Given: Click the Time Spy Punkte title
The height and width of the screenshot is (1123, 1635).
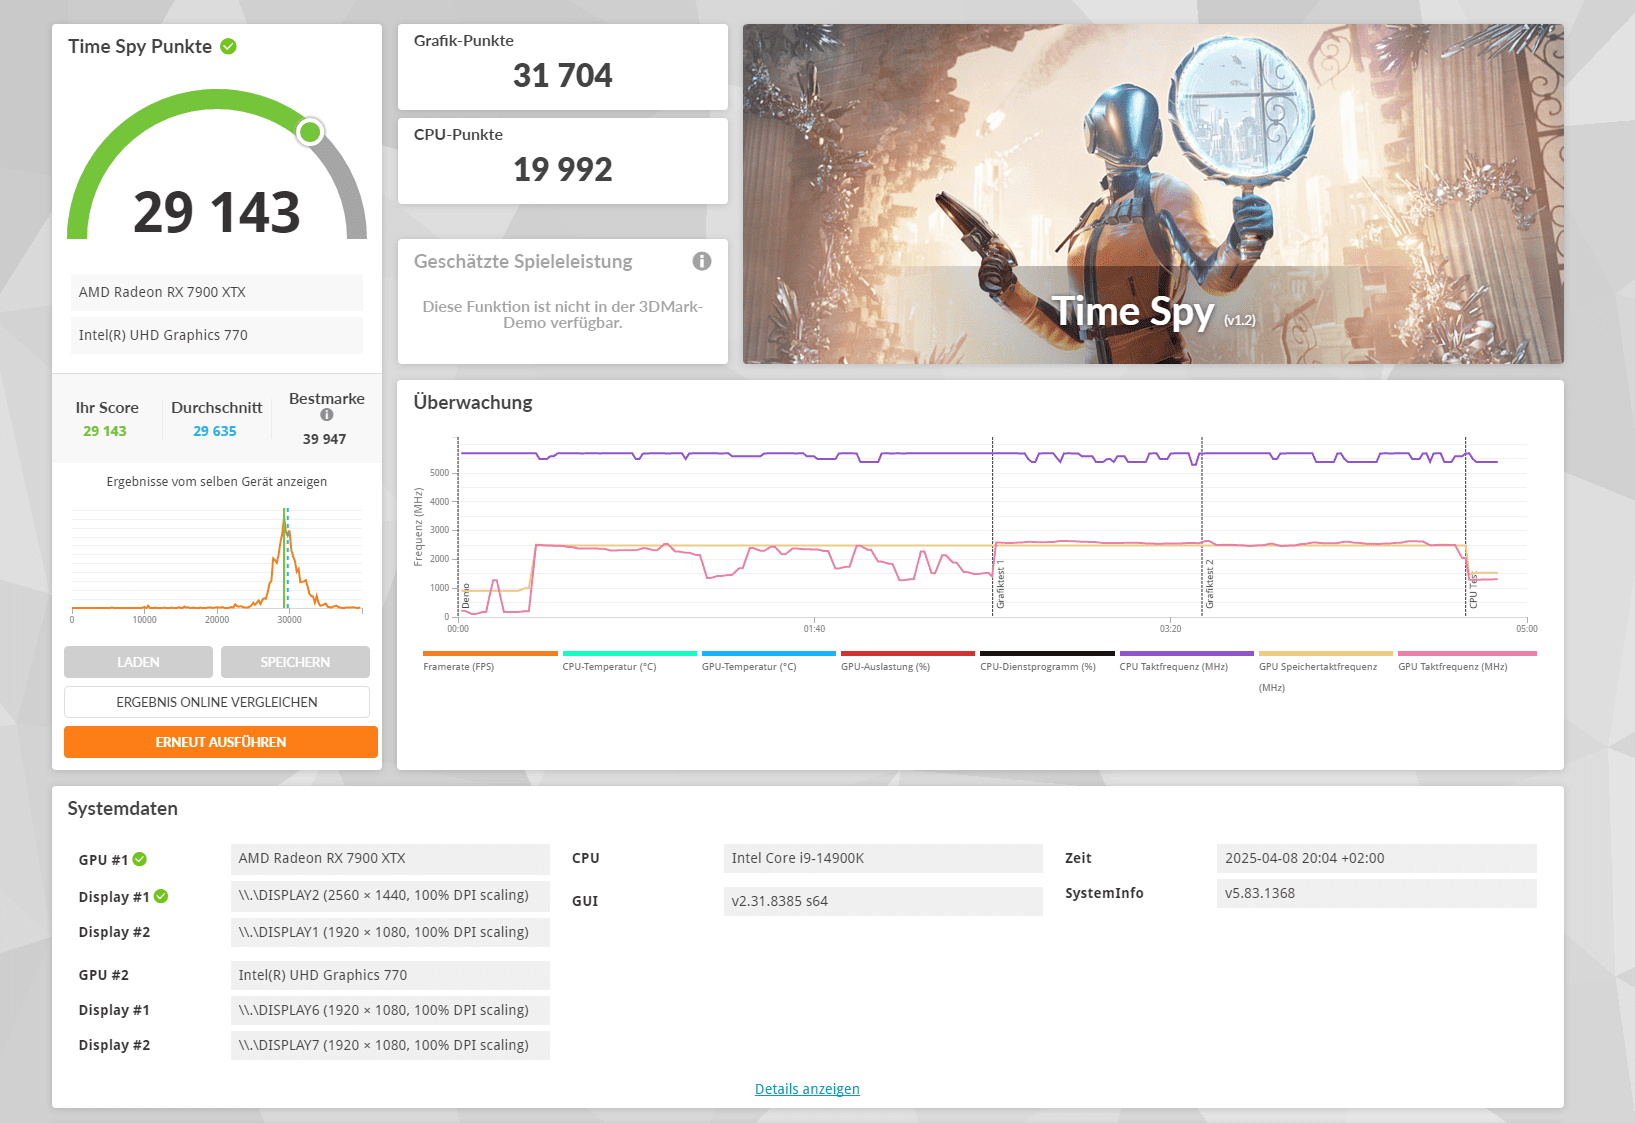Looking at the screenshot, I should (x=140, y=46).
